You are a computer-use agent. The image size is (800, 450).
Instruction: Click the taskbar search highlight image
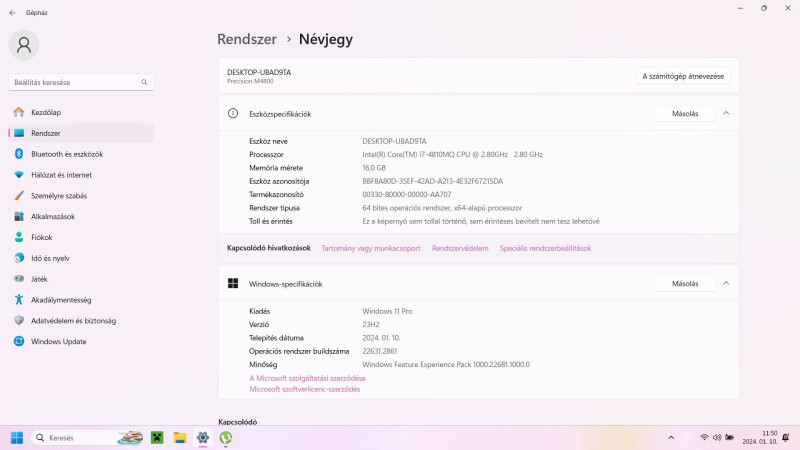(x=130, y=438)
